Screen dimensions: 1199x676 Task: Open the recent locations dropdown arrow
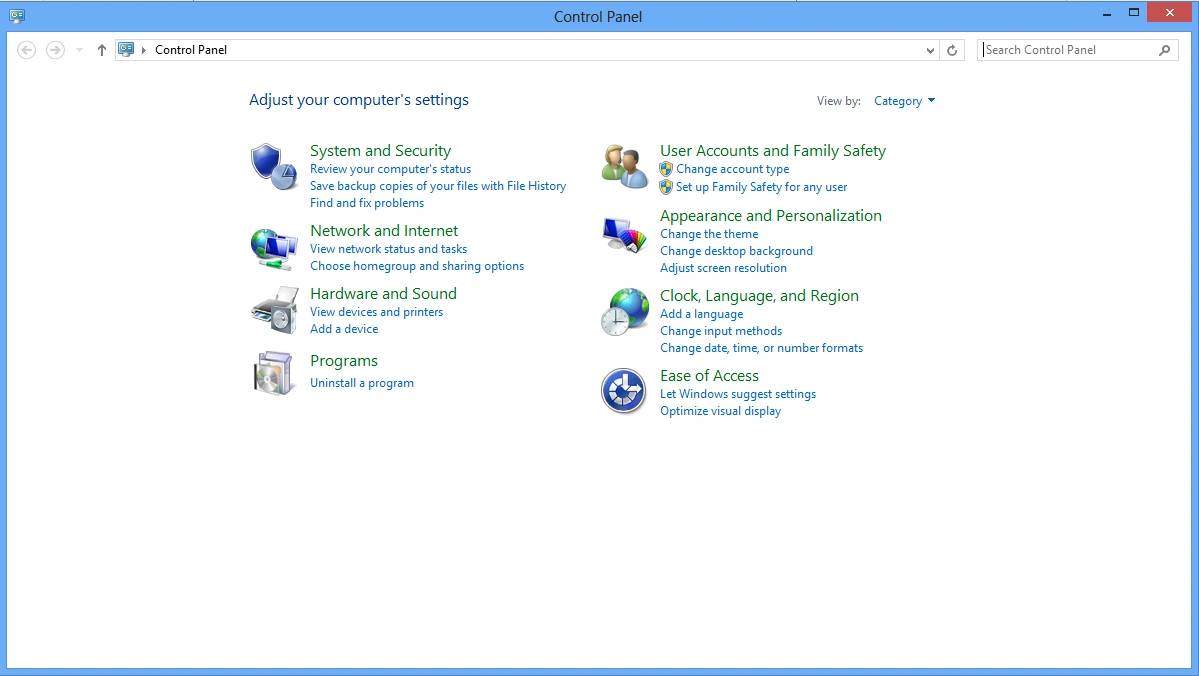79,50
